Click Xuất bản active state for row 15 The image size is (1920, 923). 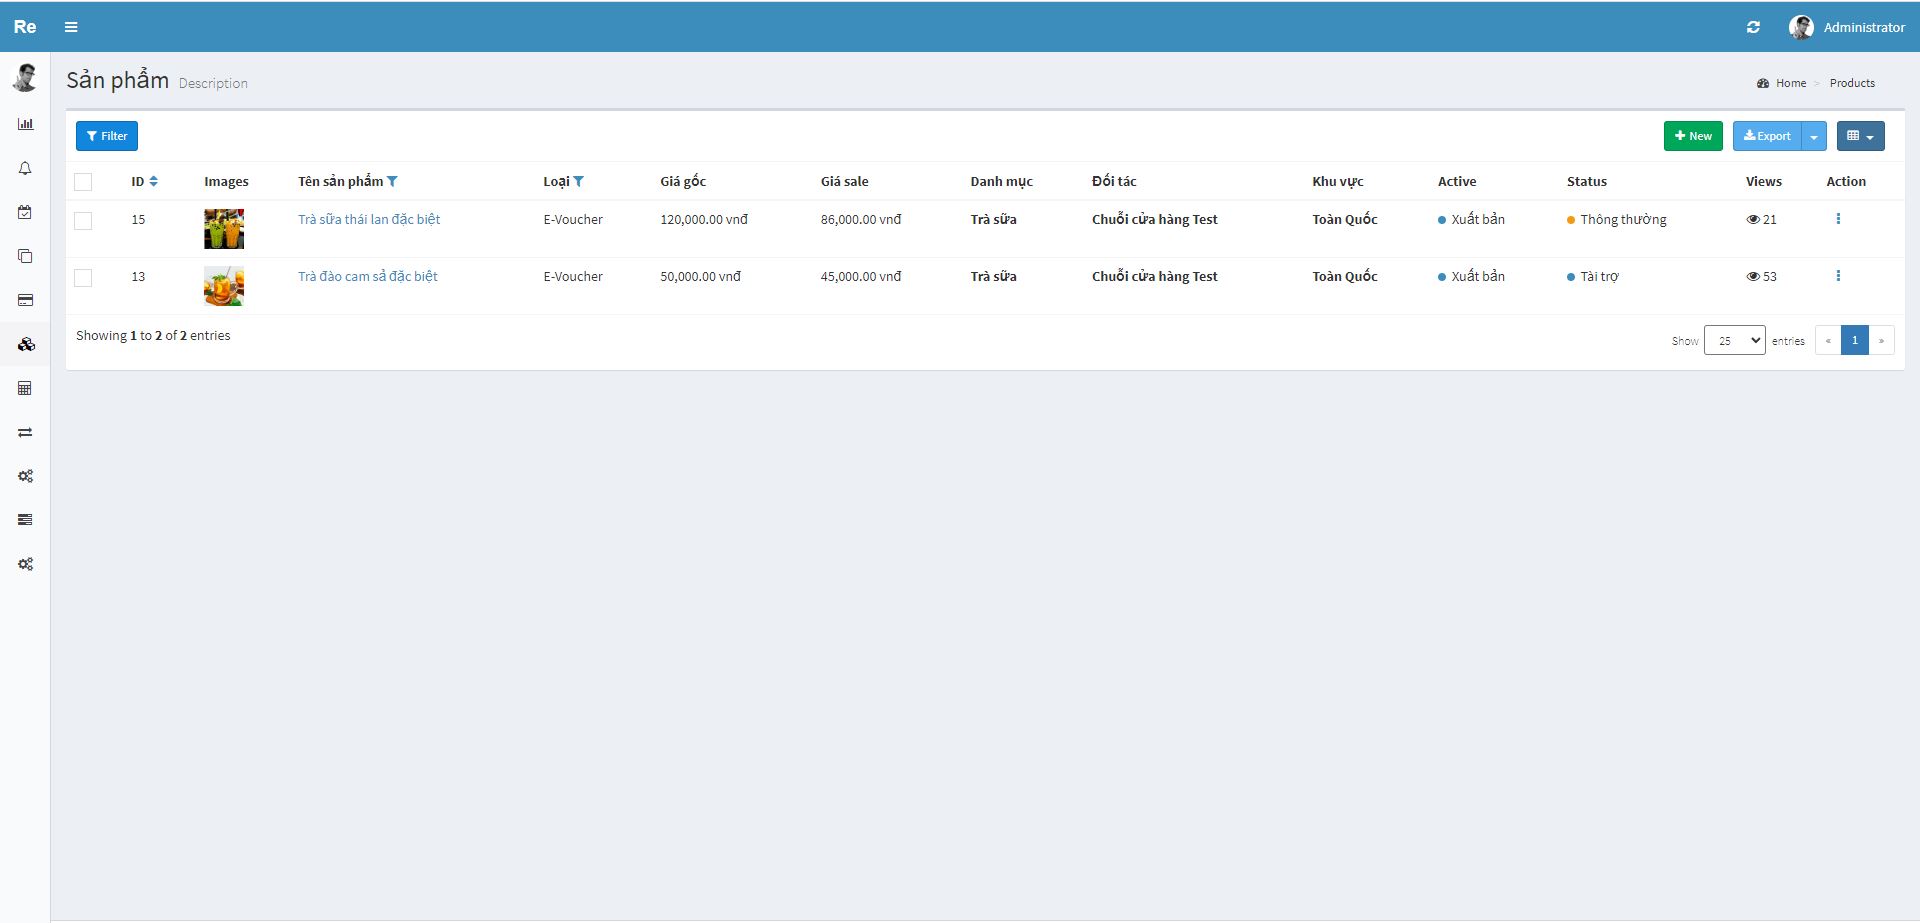1471,219
